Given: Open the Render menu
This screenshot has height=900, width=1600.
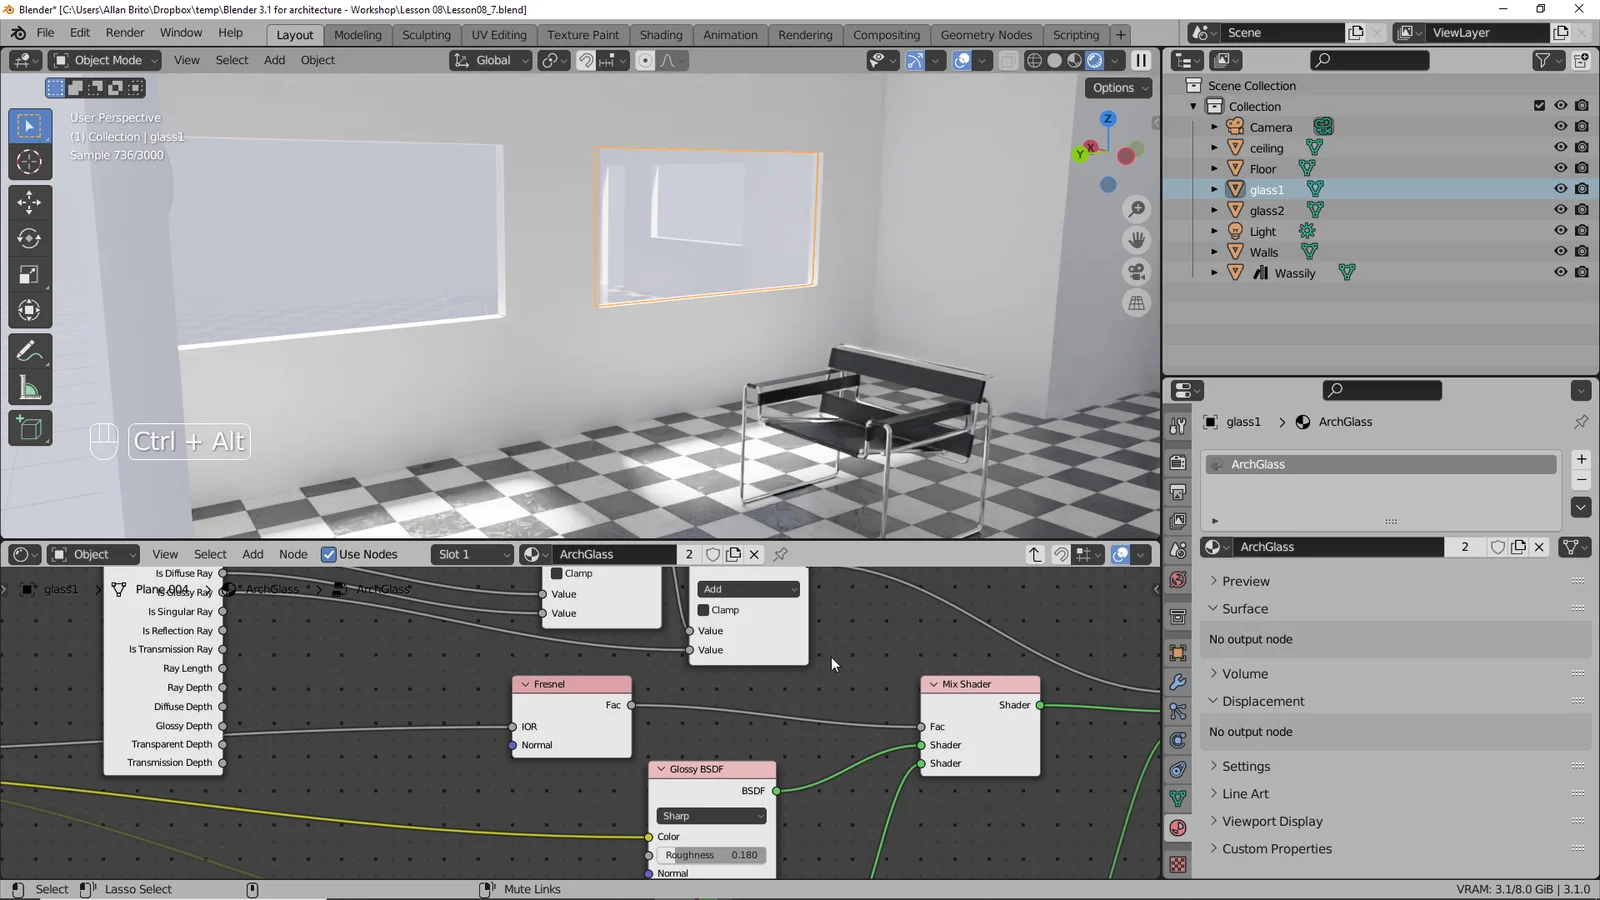Looking at the screenshot, I should point(125,32).
